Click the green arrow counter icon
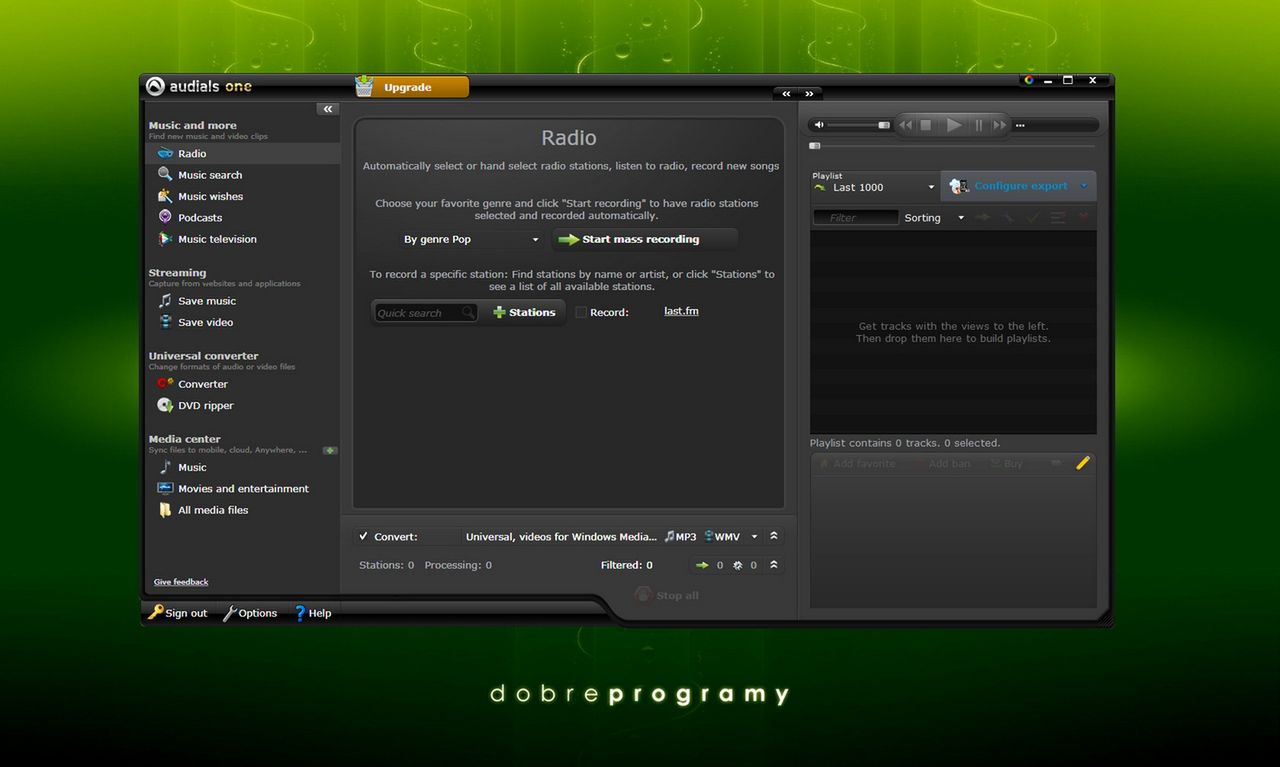Screen dimensions: 1280x767 [702, 565]
